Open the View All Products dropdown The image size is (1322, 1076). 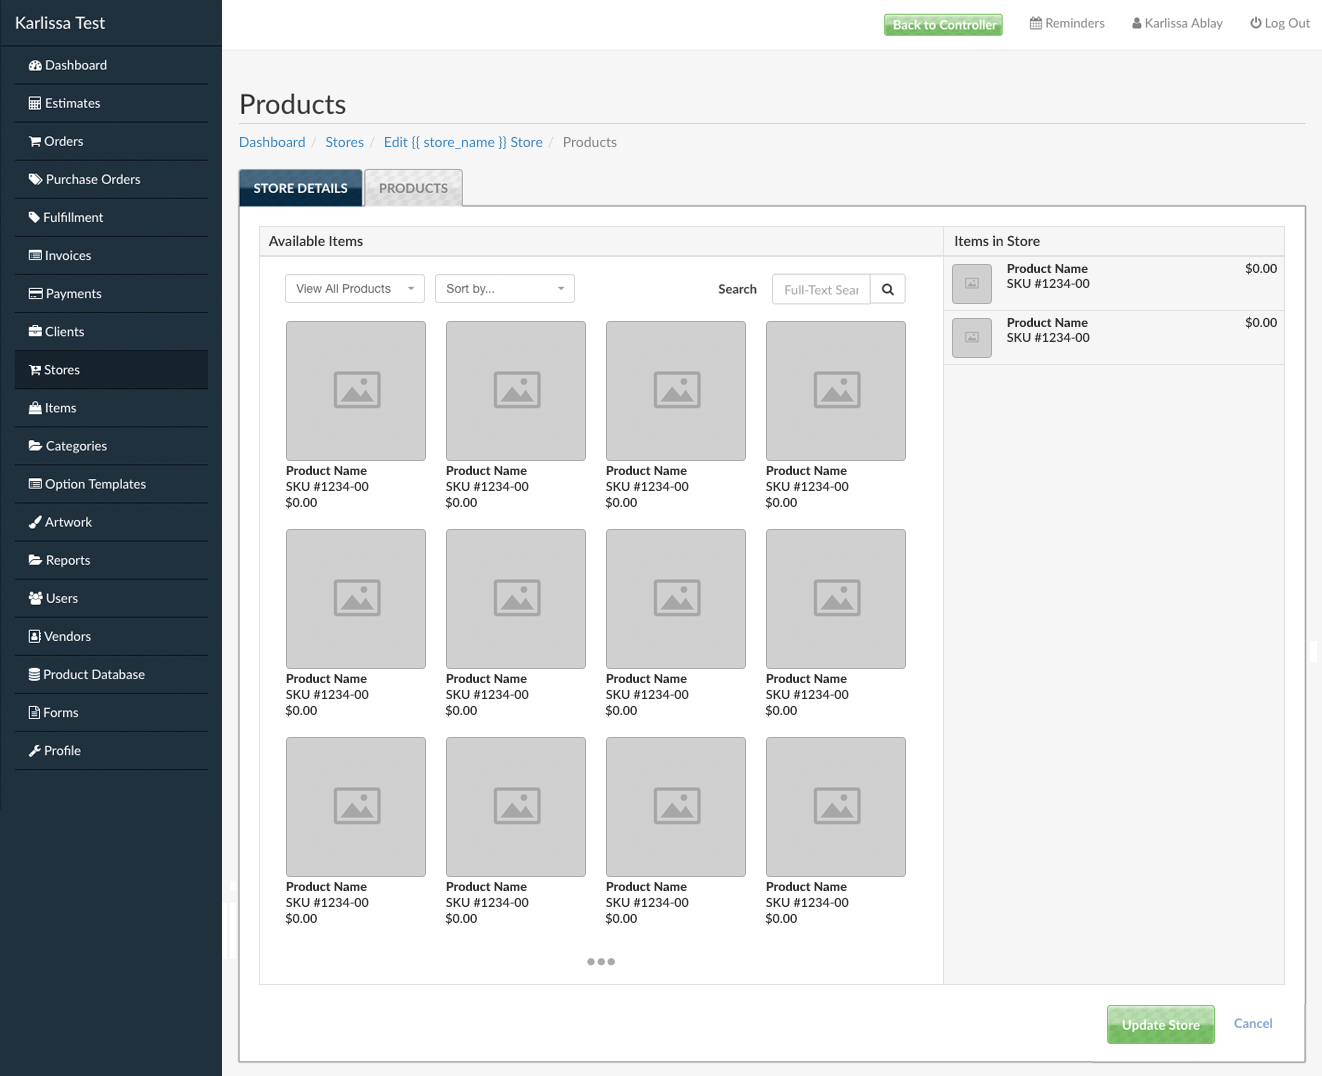click(354, 289)
